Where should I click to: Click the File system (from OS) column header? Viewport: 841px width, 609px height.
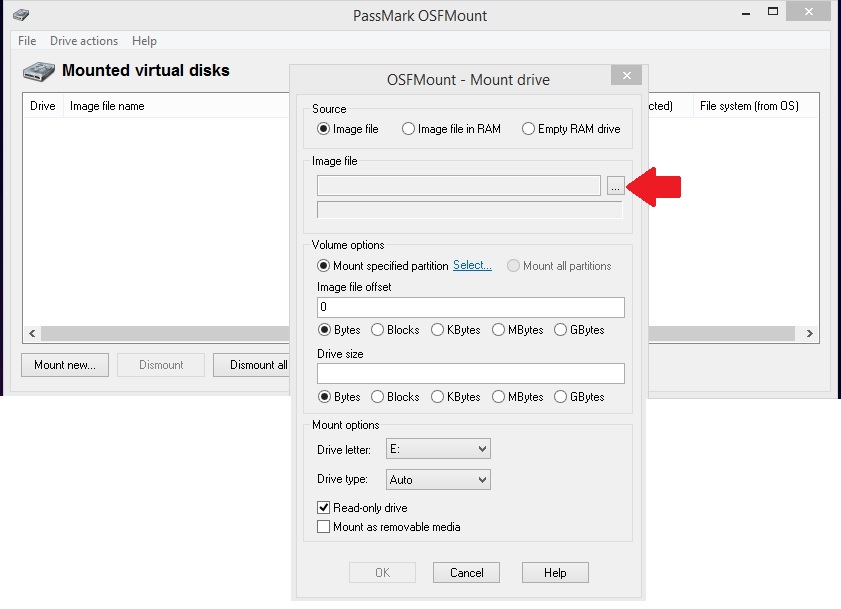[756, 106]
